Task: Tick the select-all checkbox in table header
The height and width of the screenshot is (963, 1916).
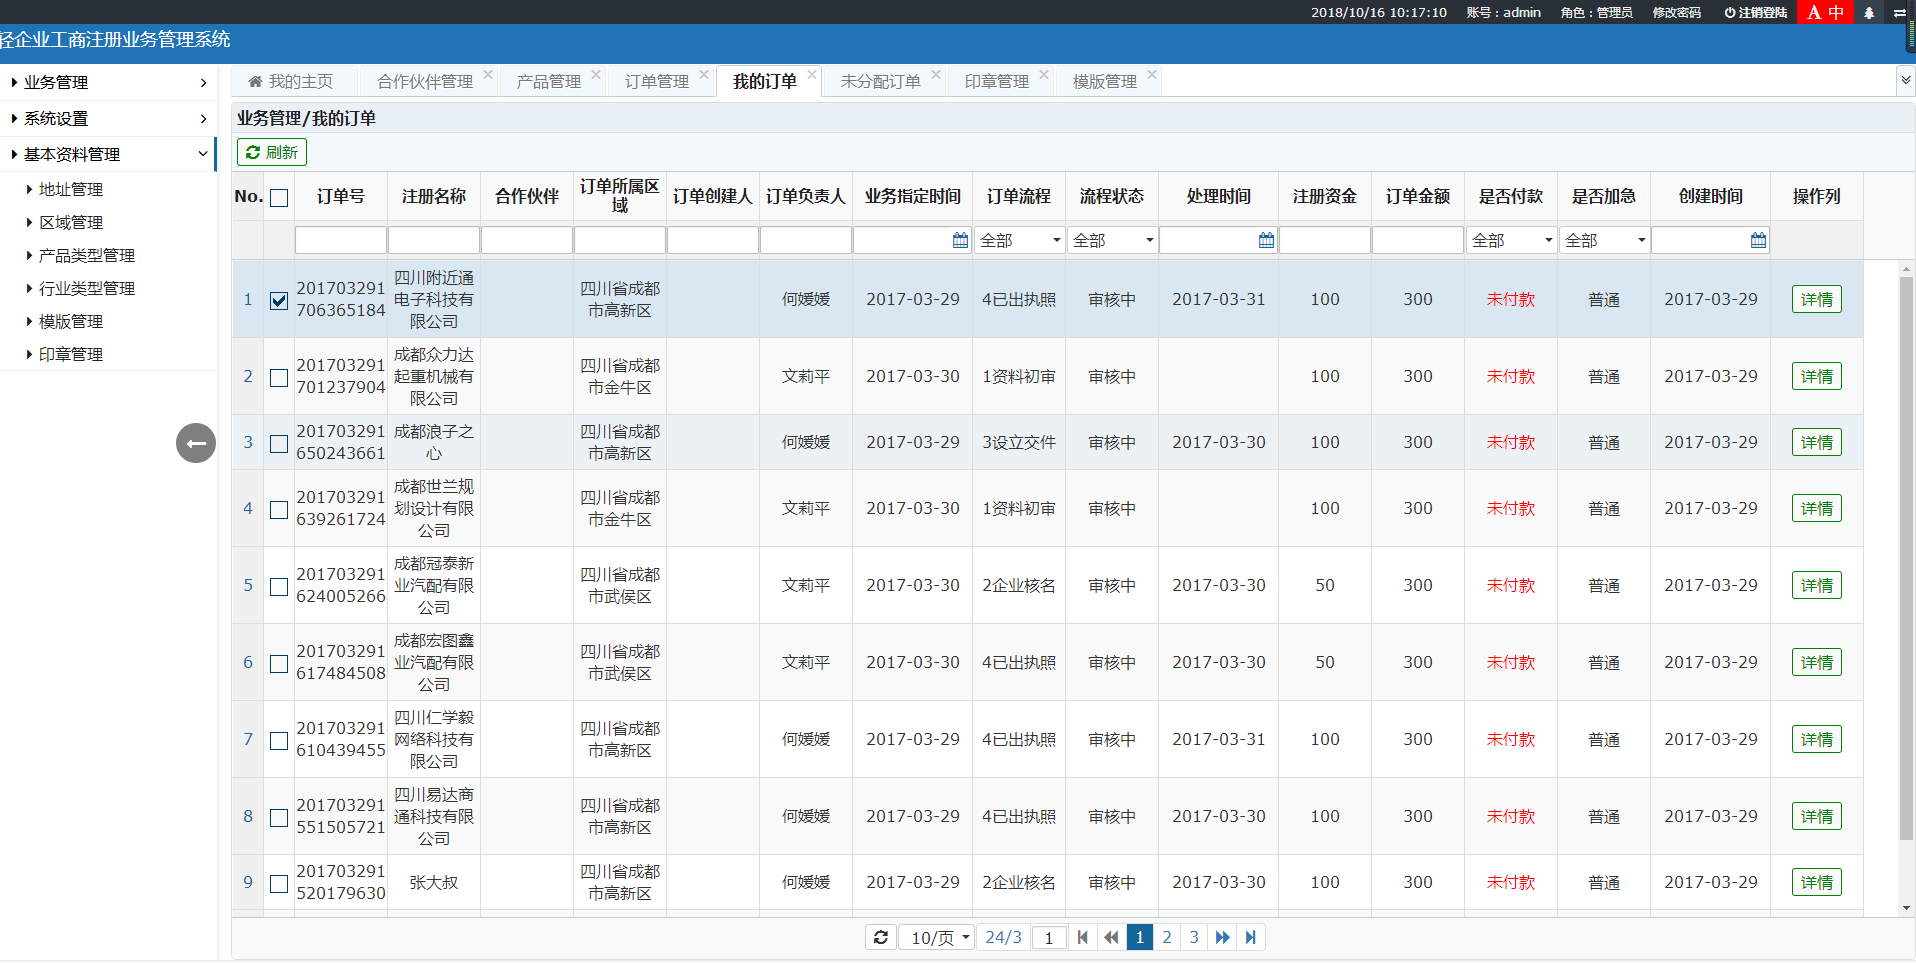Action: coord(279,197)
